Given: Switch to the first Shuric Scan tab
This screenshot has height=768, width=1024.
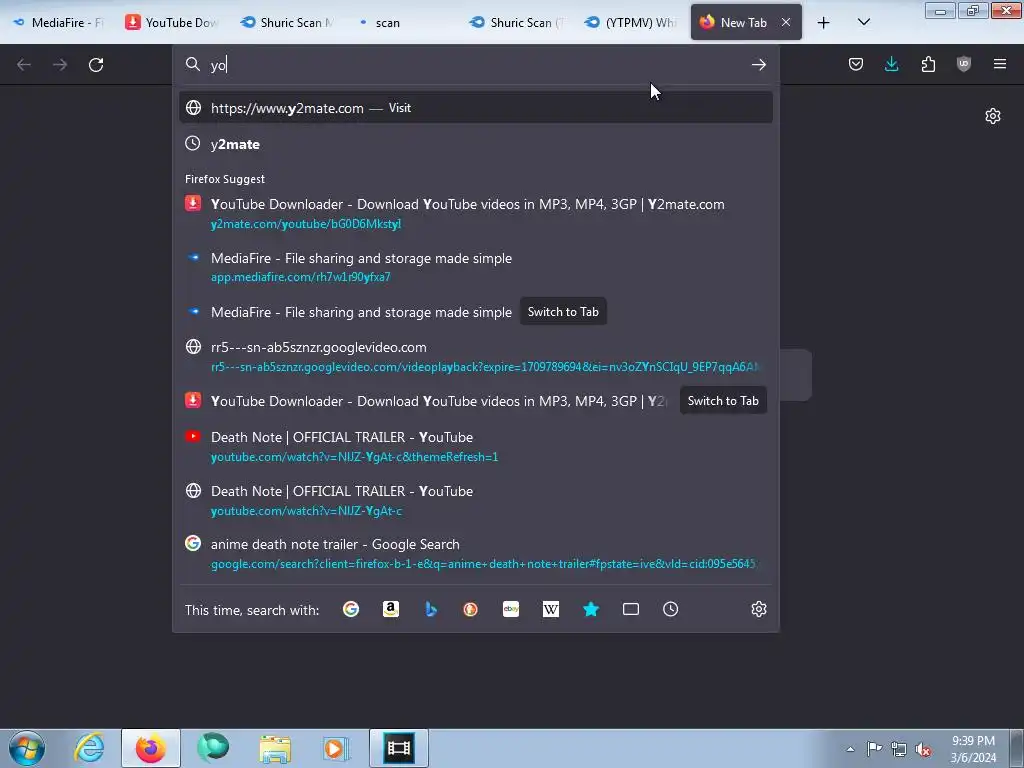Looking at the screenshot, I should (x=287, y=23).
